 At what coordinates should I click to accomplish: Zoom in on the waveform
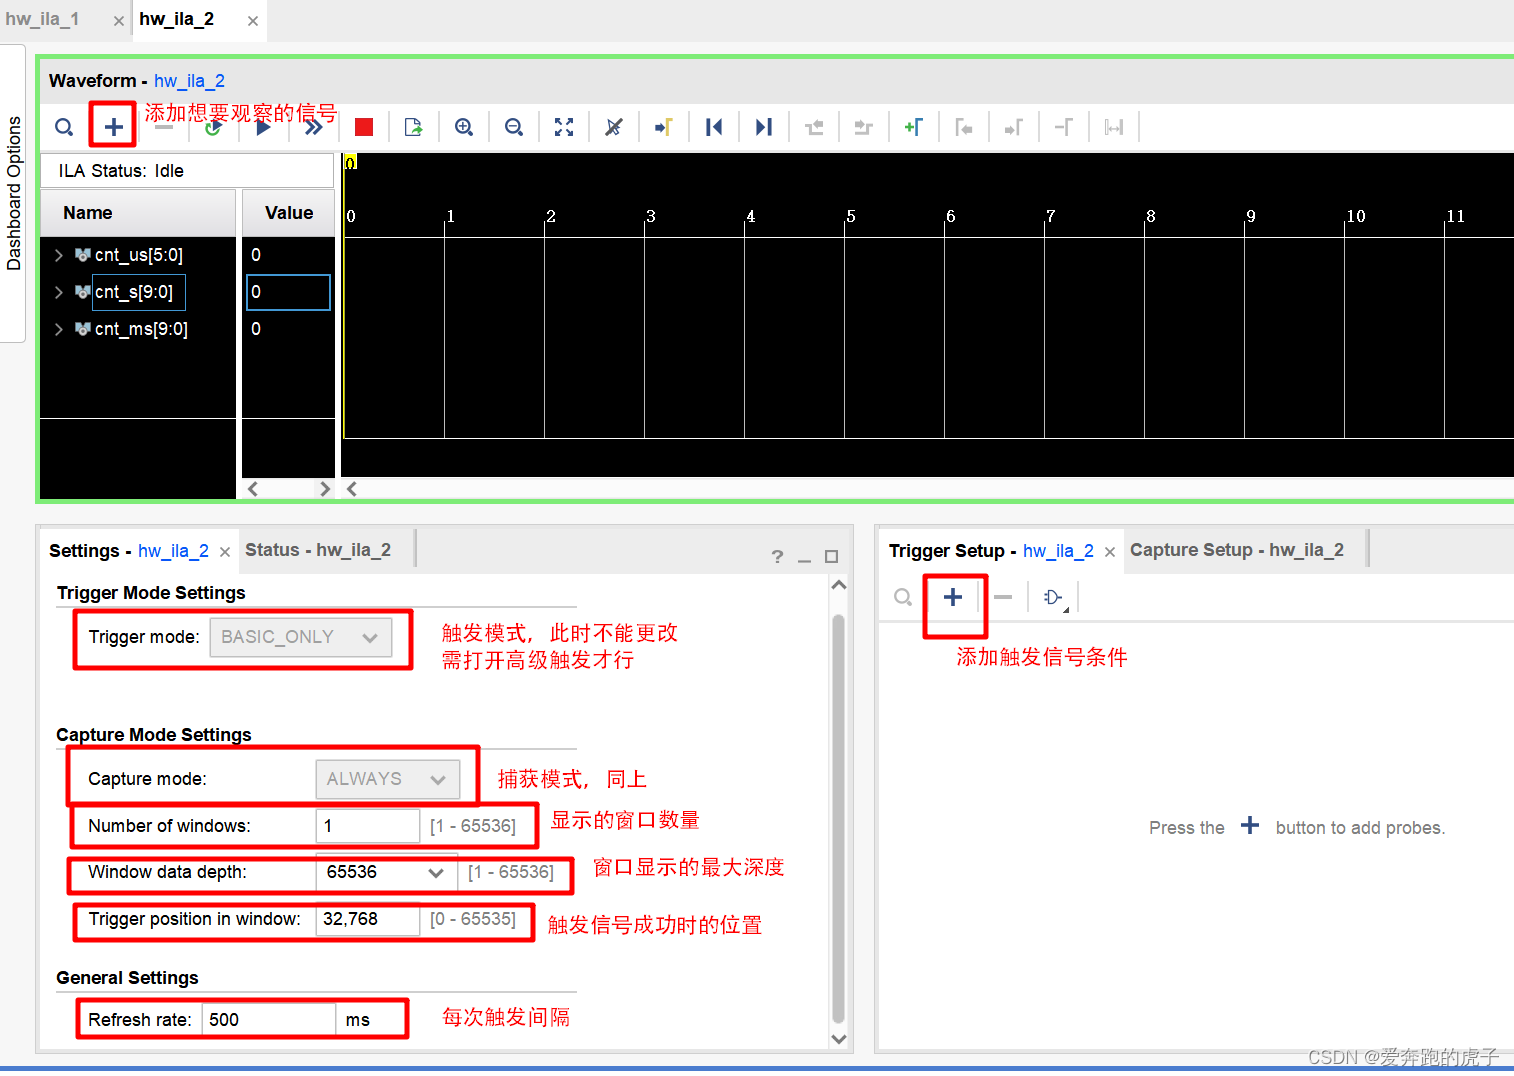pyautogui.click(x=463, y=126)
